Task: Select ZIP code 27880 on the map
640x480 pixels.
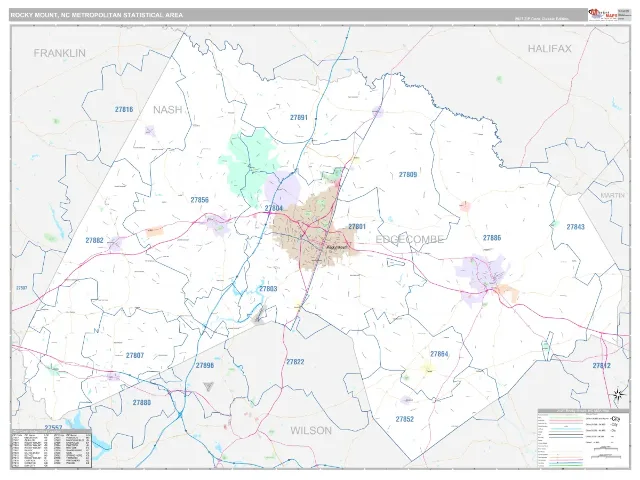Action: (x=142, y=402)
